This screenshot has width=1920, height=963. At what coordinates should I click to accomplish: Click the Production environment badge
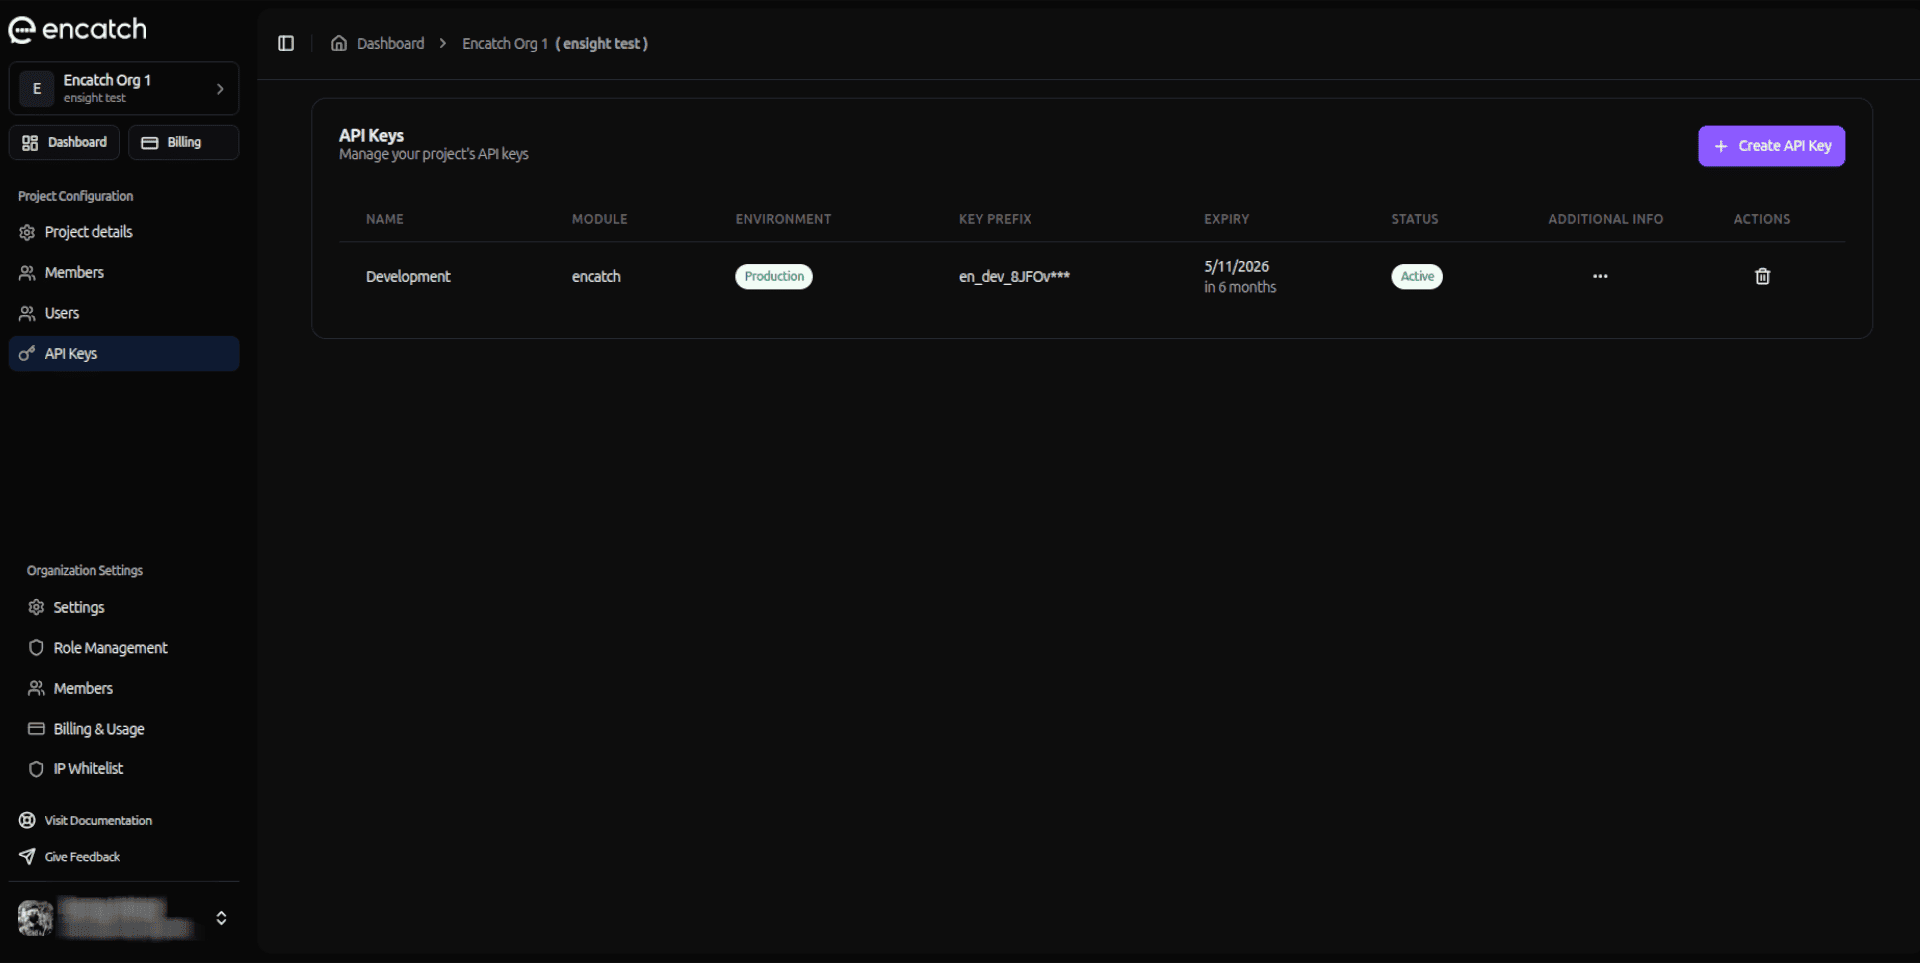click(773, 277)
